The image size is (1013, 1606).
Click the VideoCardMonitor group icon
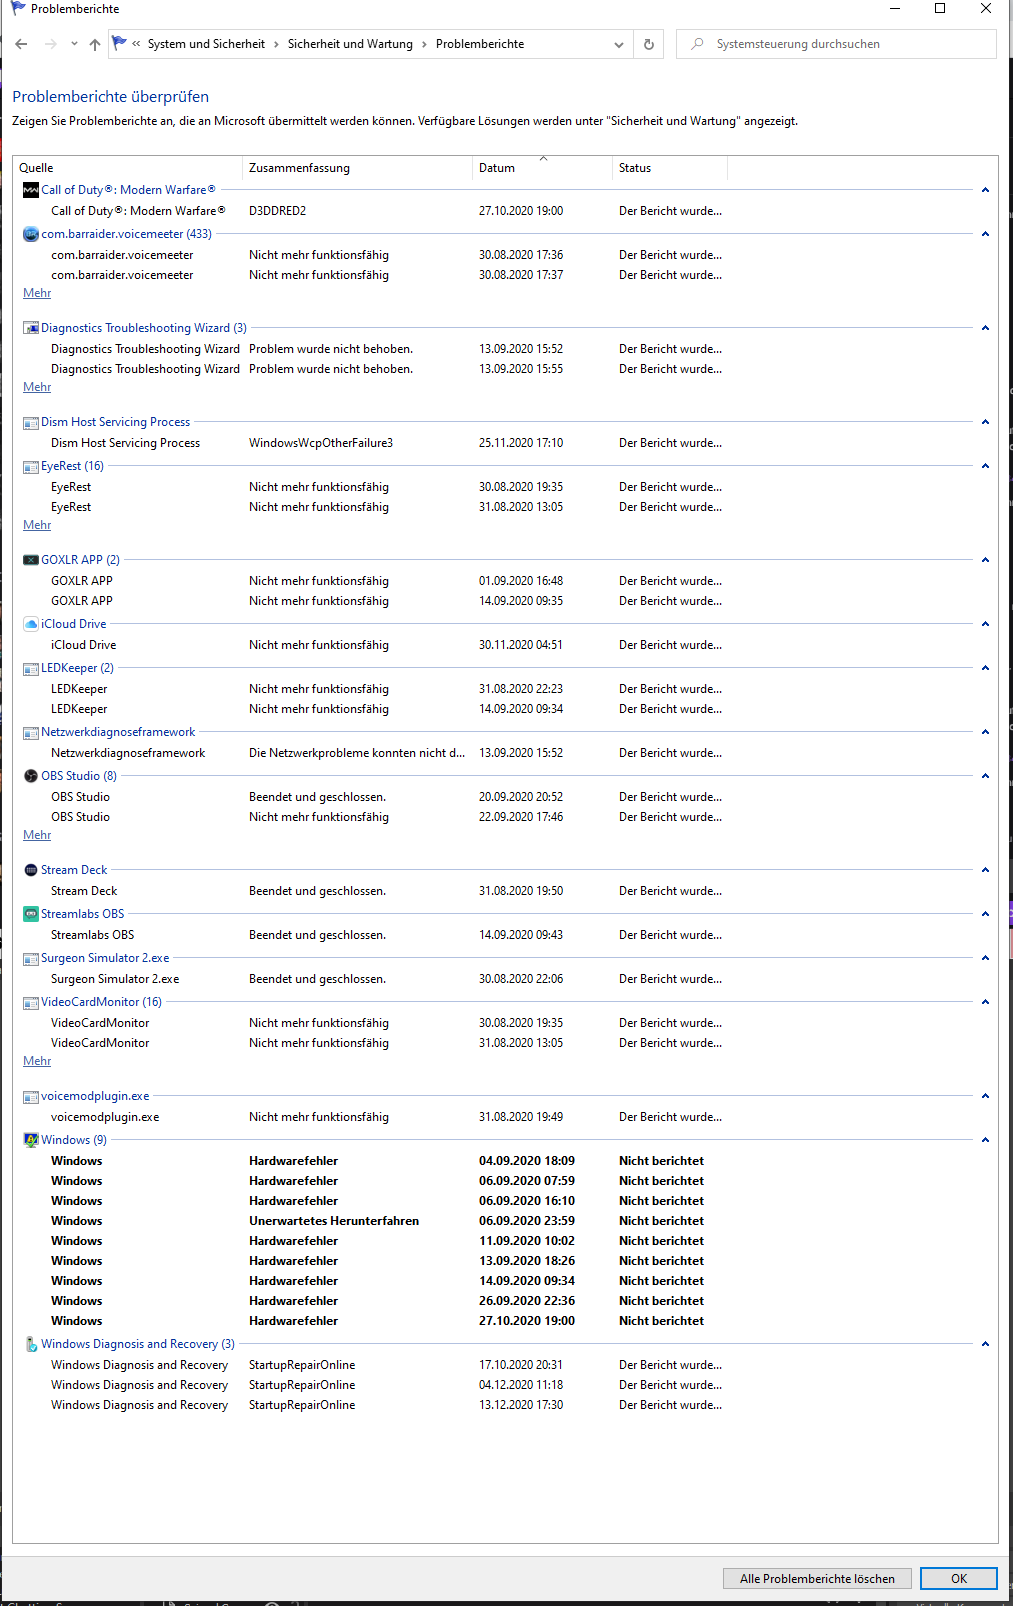coord(31,1002)
